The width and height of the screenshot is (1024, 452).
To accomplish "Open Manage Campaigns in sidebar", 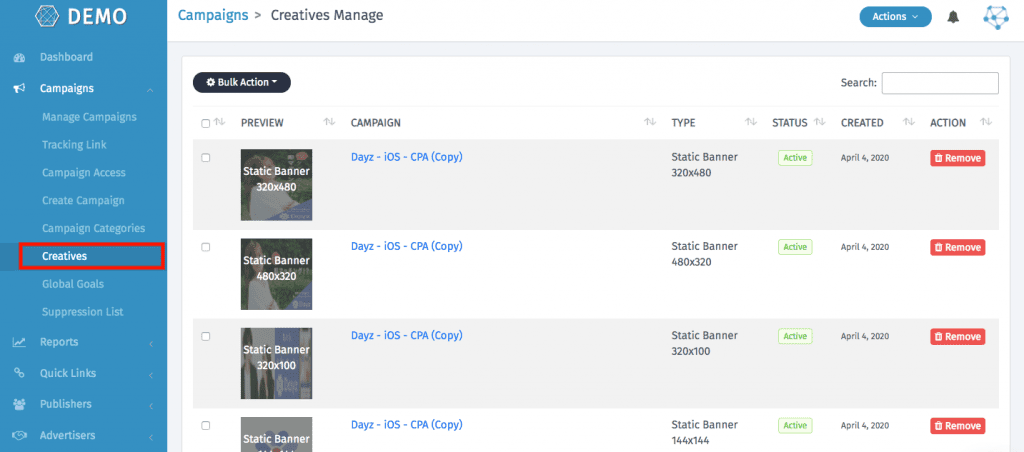I will click(x=89, y=117).
